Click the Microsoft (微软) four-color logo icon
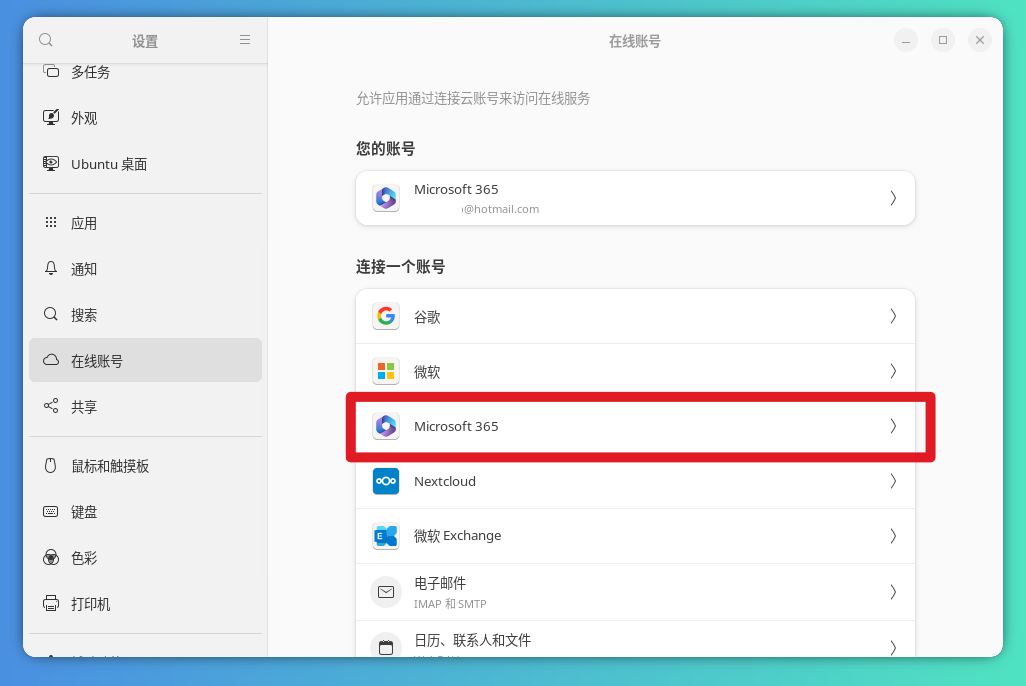 point(386,371)
